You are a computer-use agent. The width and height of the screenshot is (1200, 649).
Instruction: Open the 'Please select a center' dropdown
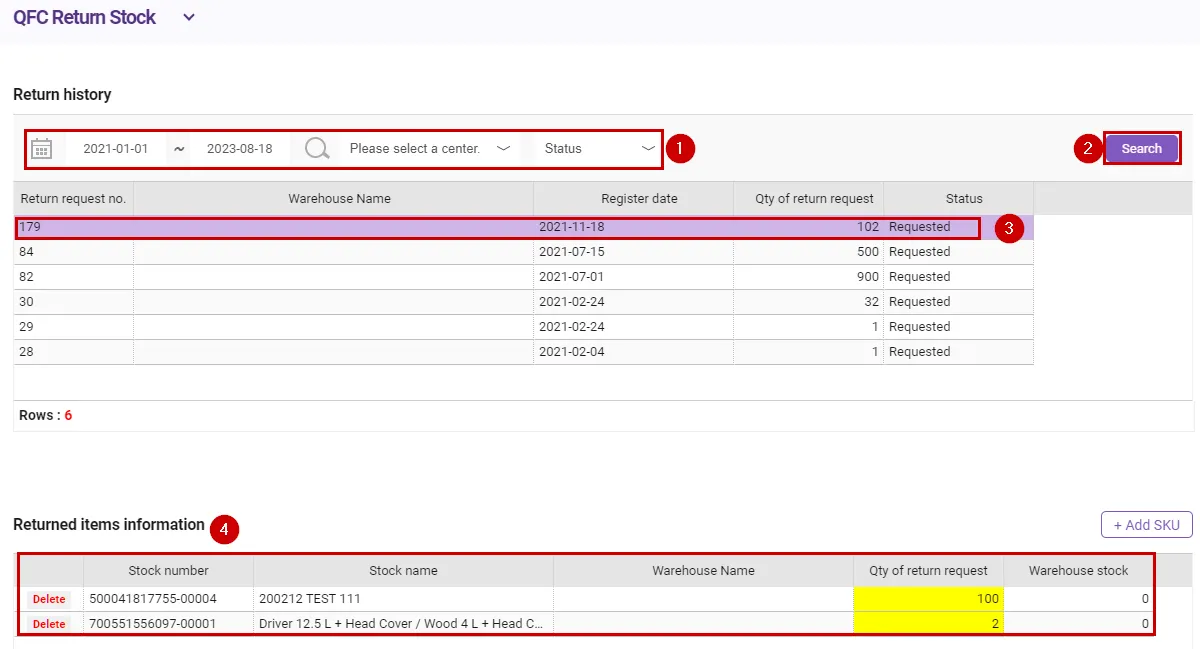(x=430, y=149)
